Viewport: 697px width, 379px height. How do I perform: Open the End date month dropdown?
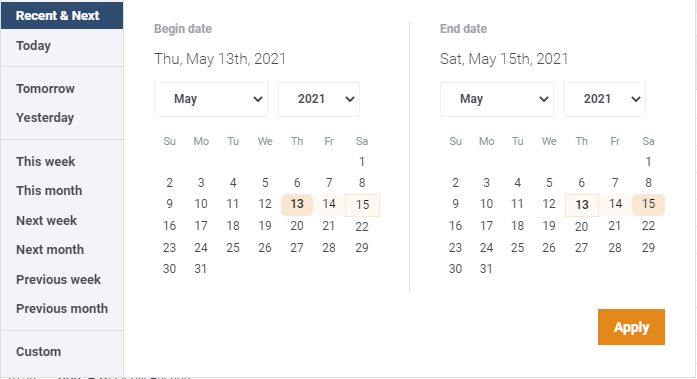[x=497, y=99]
